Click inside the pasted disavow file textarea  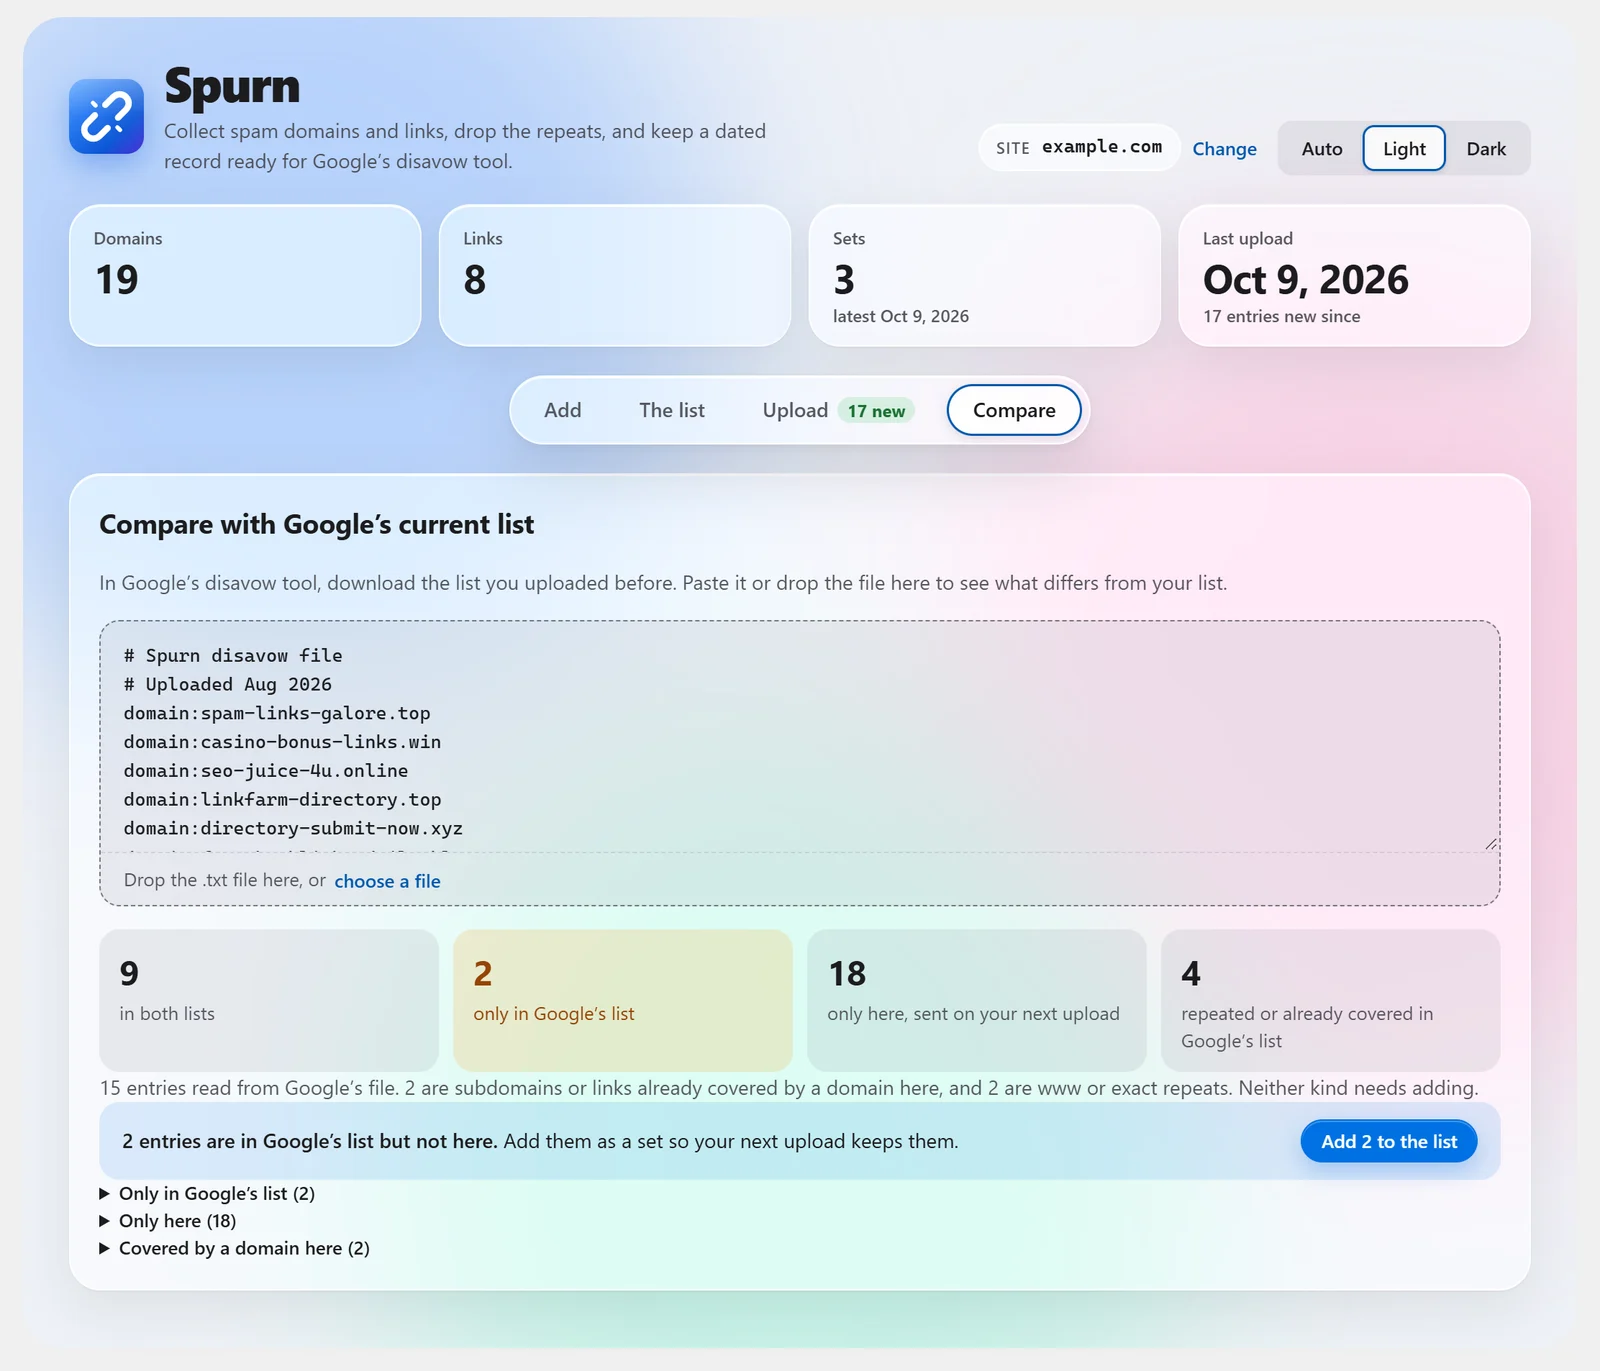point(799,738)
